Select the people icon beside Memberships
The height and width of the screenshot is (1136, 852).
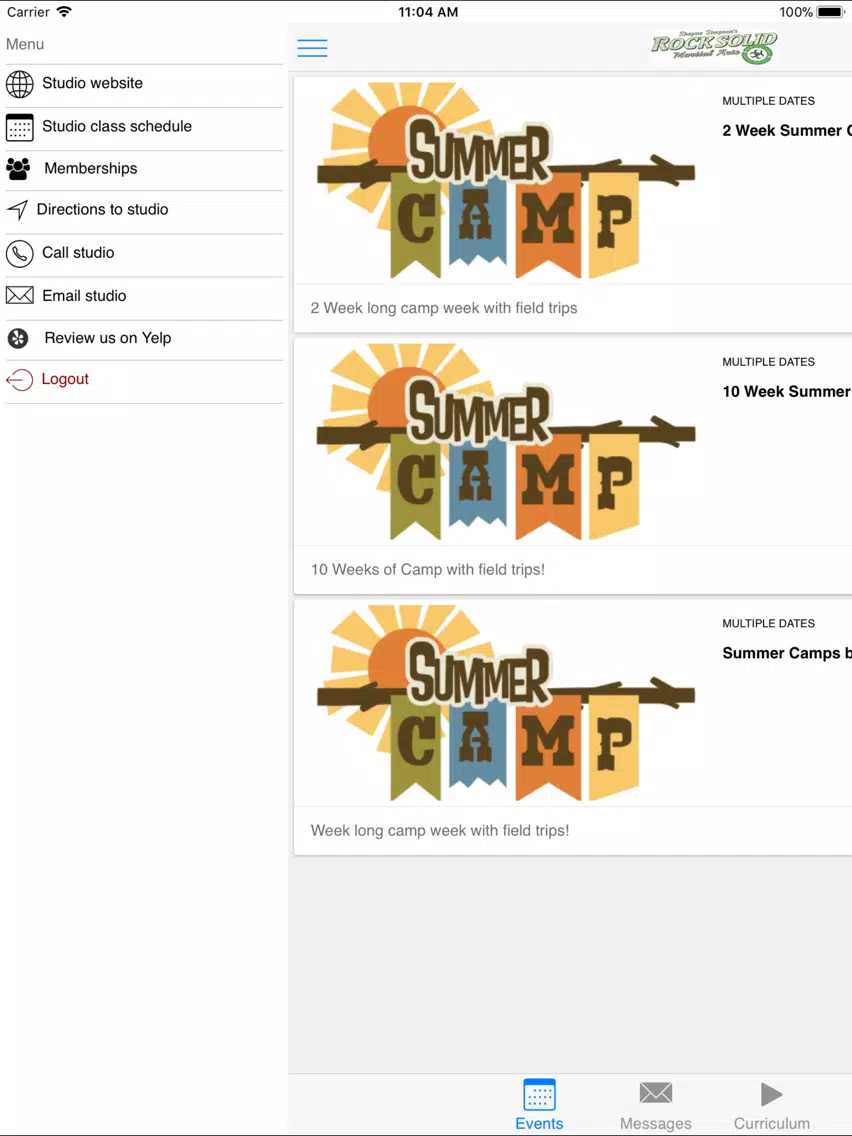(x=18, y=169)
